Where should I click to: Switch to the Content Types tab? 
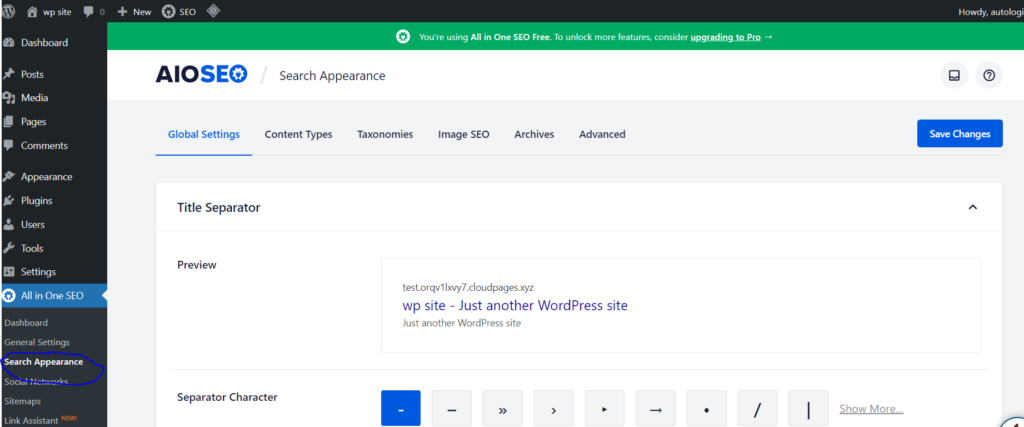click(298, 134)
